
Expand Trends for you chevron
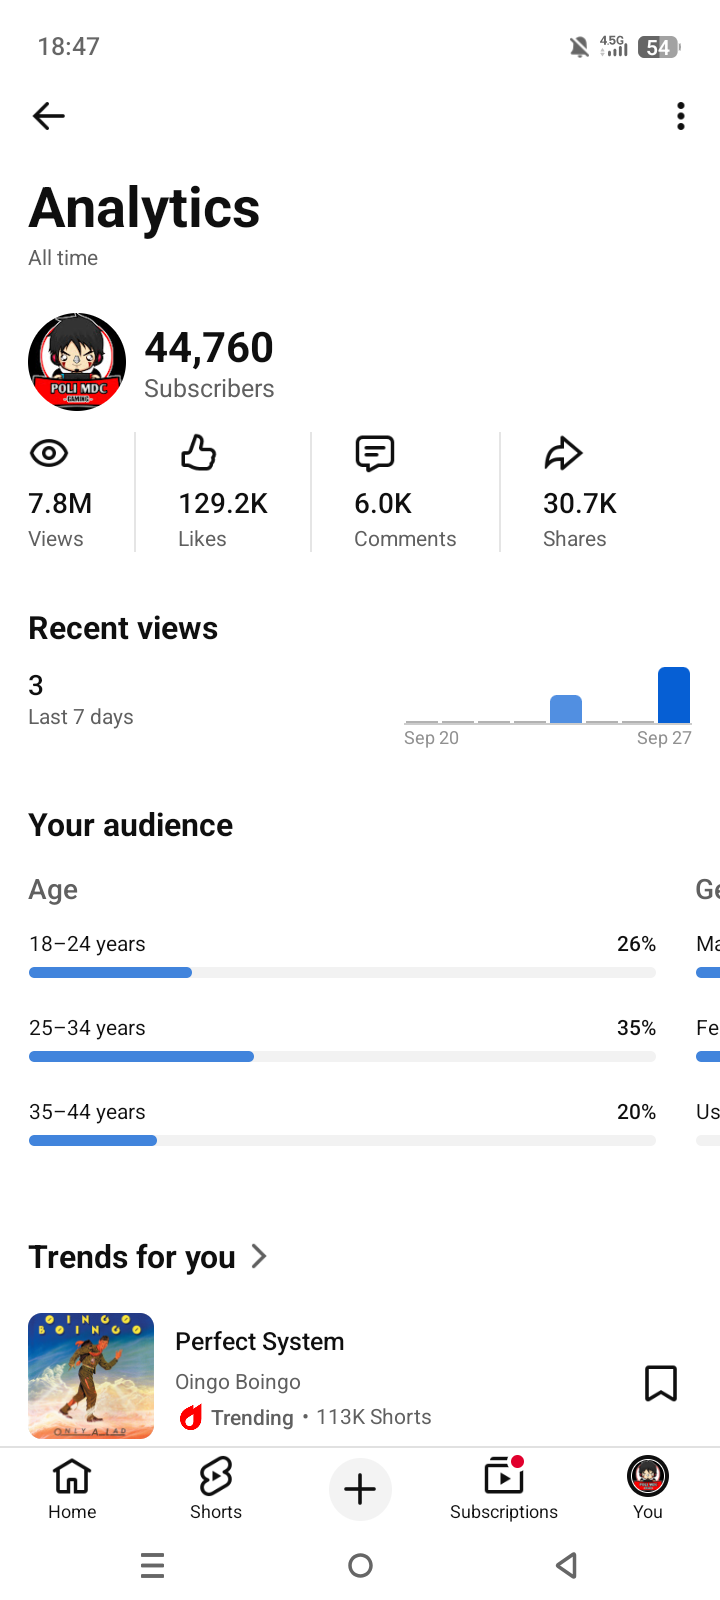pos(259,1256)
